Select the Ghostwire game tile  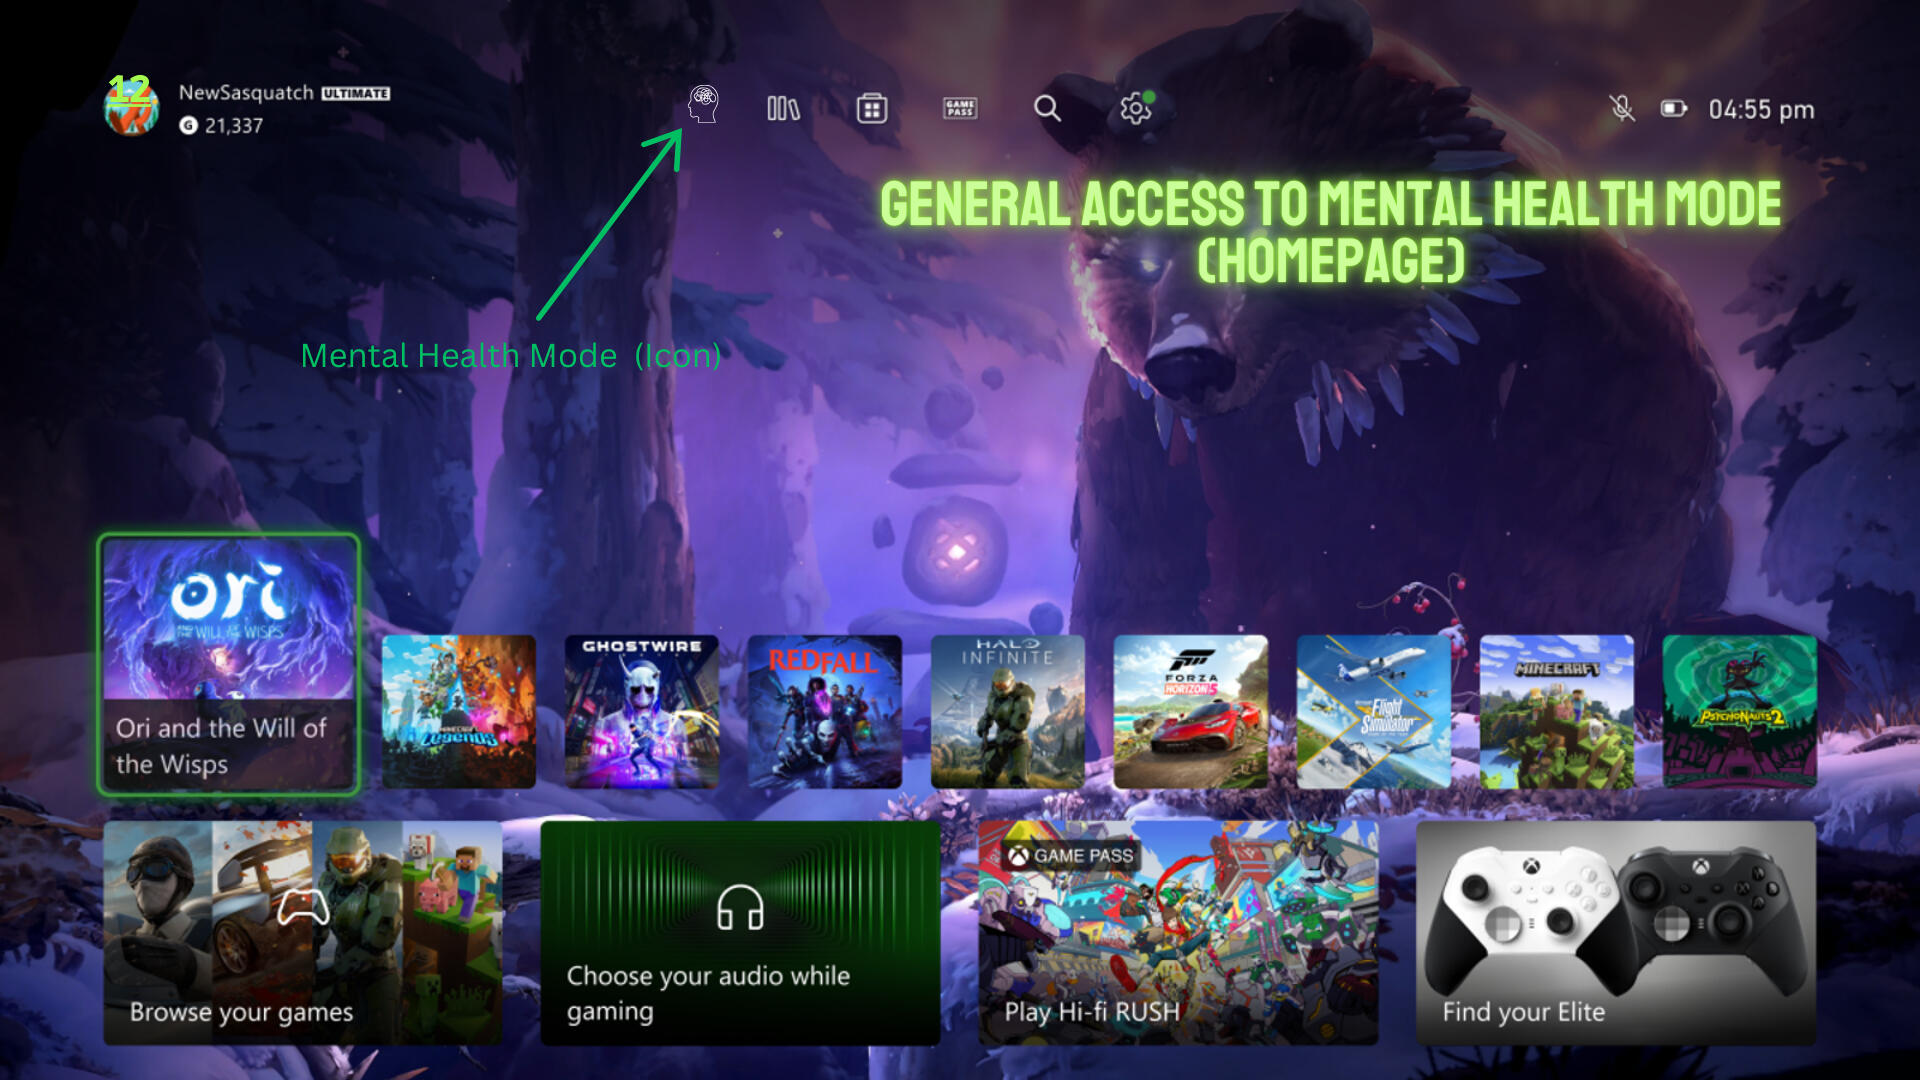pyautogui.click(x=641, y=711)
